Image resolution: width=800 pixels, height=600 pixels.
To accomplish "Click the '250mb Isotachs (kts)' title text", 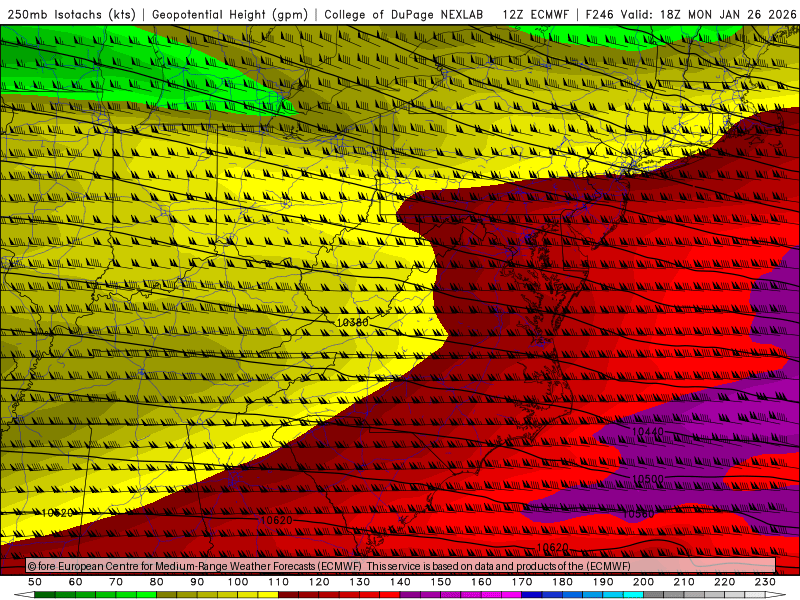I will (71, 14).
